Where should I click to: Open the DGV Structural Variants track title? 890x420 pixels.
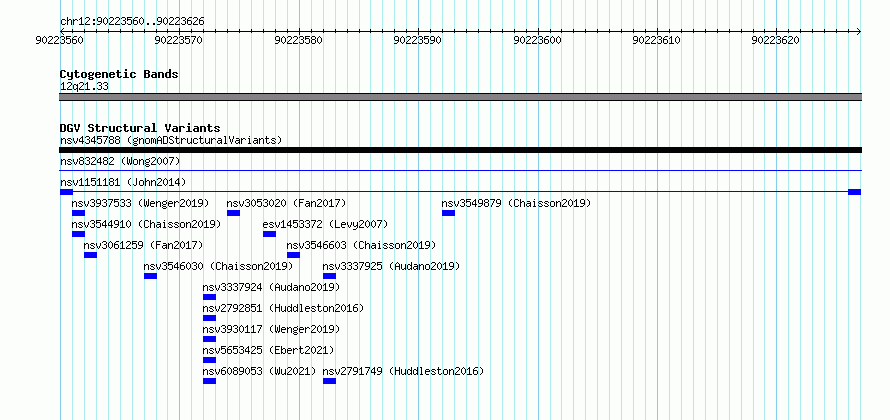(x=140, y=128)
